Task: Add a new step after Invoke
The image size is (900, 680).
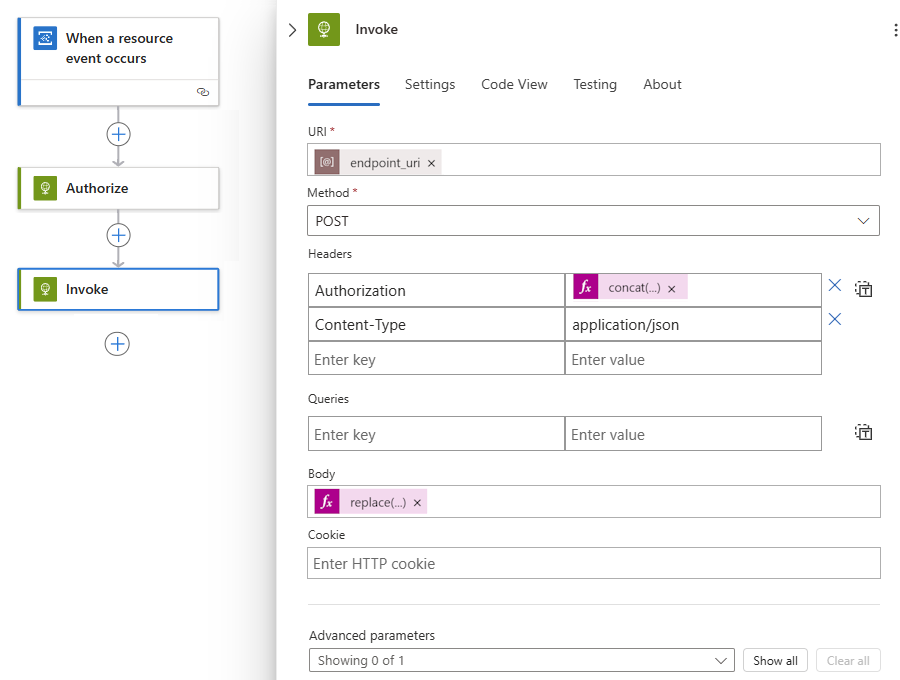Action: (117, 344)
